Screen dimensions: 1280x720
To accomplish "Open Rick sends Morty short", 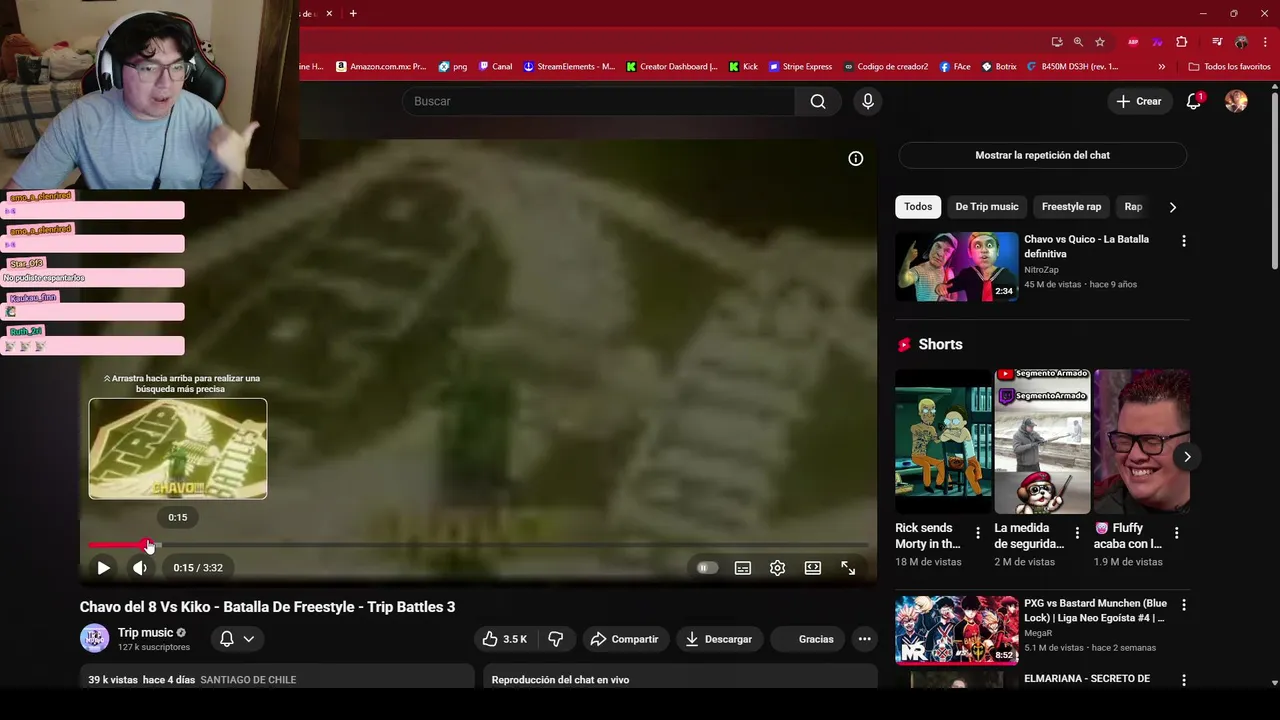I will coord(943,441).
